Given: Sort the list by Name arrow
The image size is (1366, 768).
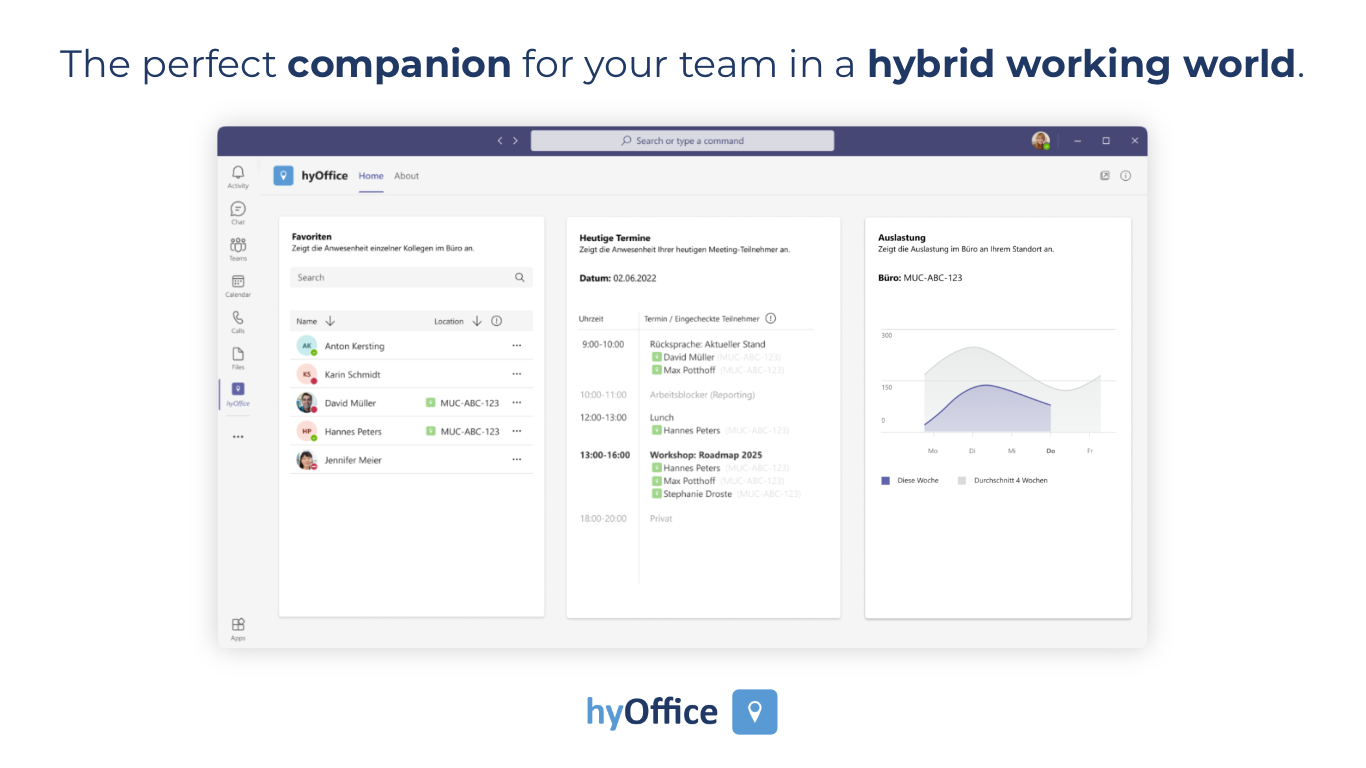Looking at the screenshot, I should tap(330, 321).
